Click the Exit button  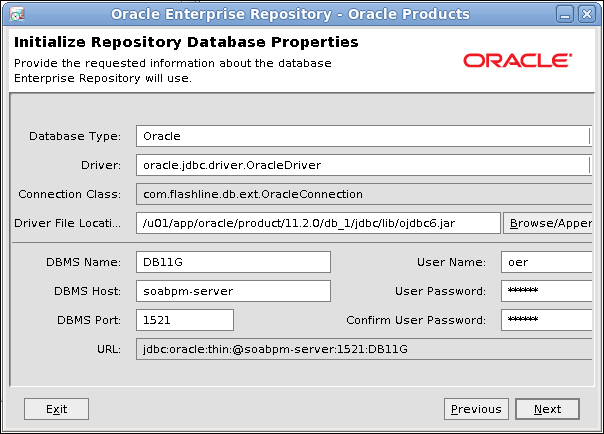pos(56,409)
